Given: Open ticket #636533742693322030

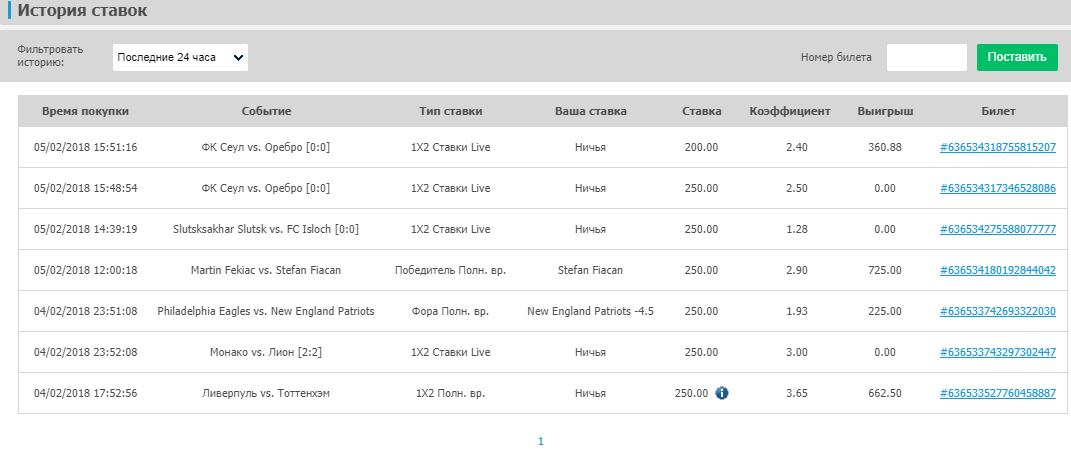Looking at the screenshot, I should click(x=998, y=311).
